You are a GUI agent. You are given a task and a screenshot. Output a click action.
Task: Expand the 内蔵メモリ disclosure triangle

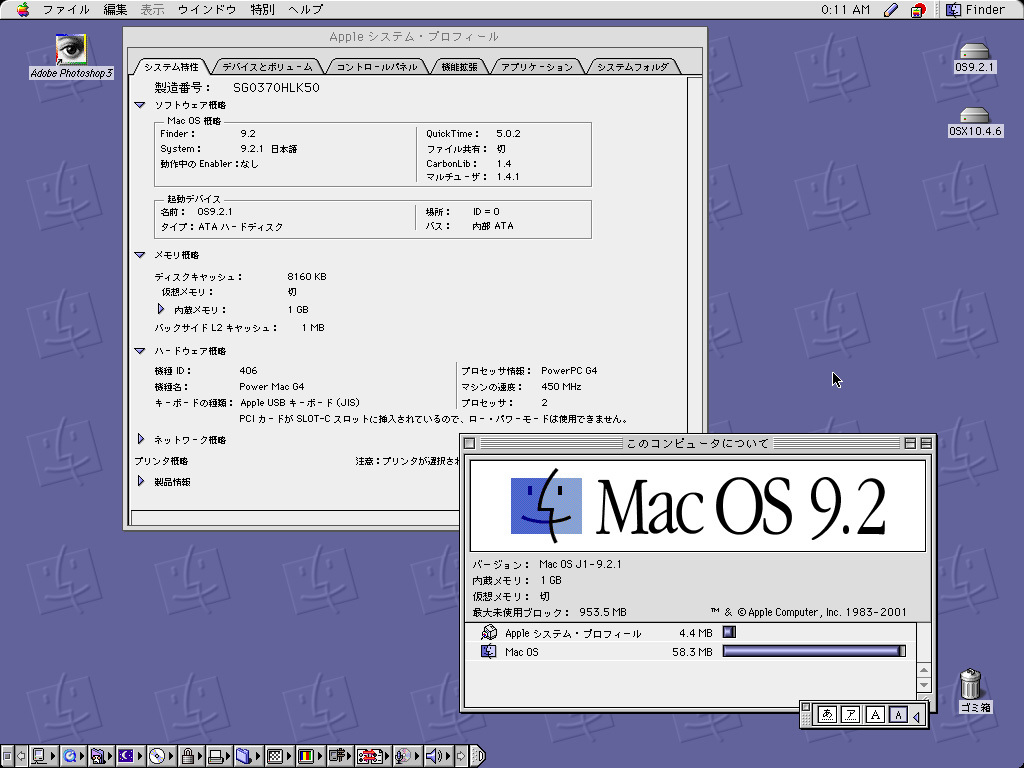click(161, 310)
